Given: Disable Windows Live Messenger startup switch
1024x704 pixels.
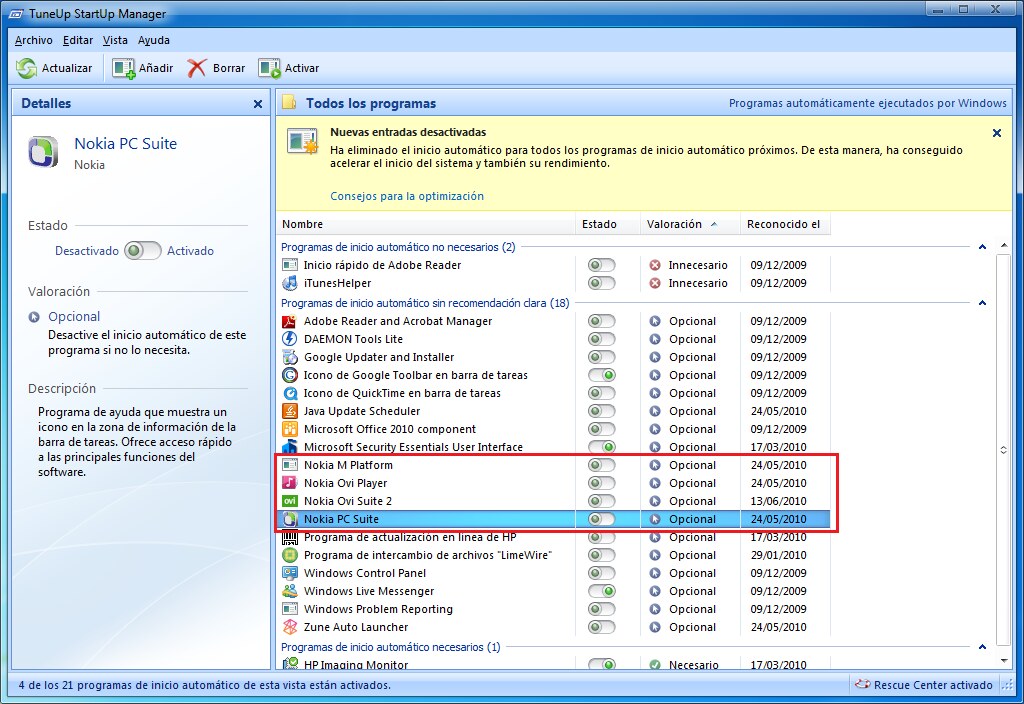Looking at the screenshot, I should coord(601,591).
